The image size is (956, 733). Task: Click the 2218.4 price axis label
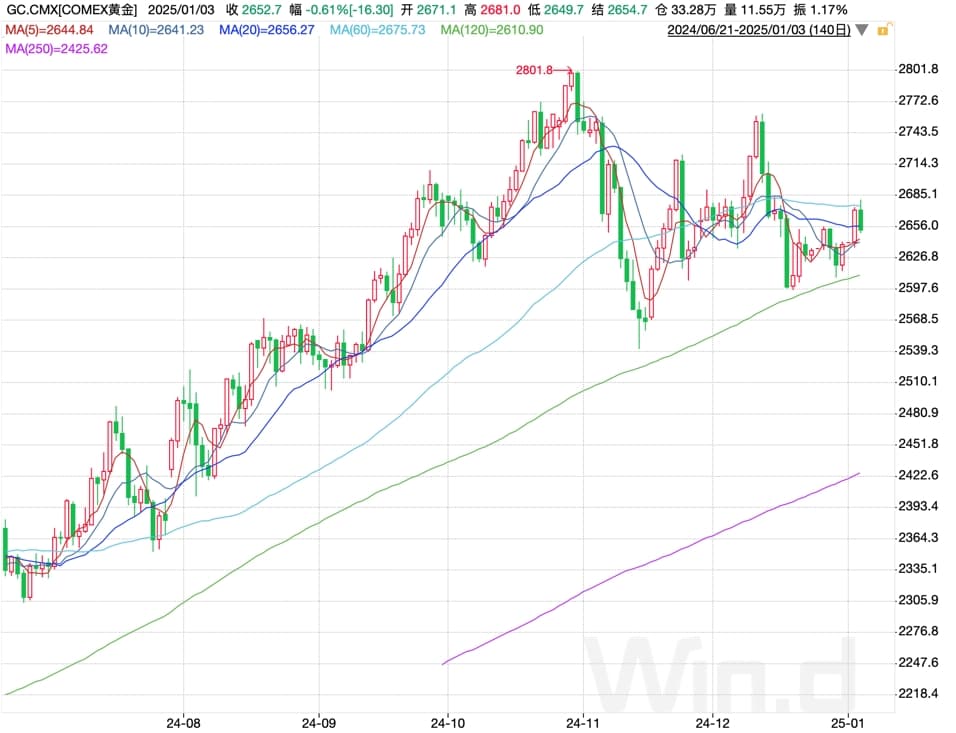pos(918,693)
